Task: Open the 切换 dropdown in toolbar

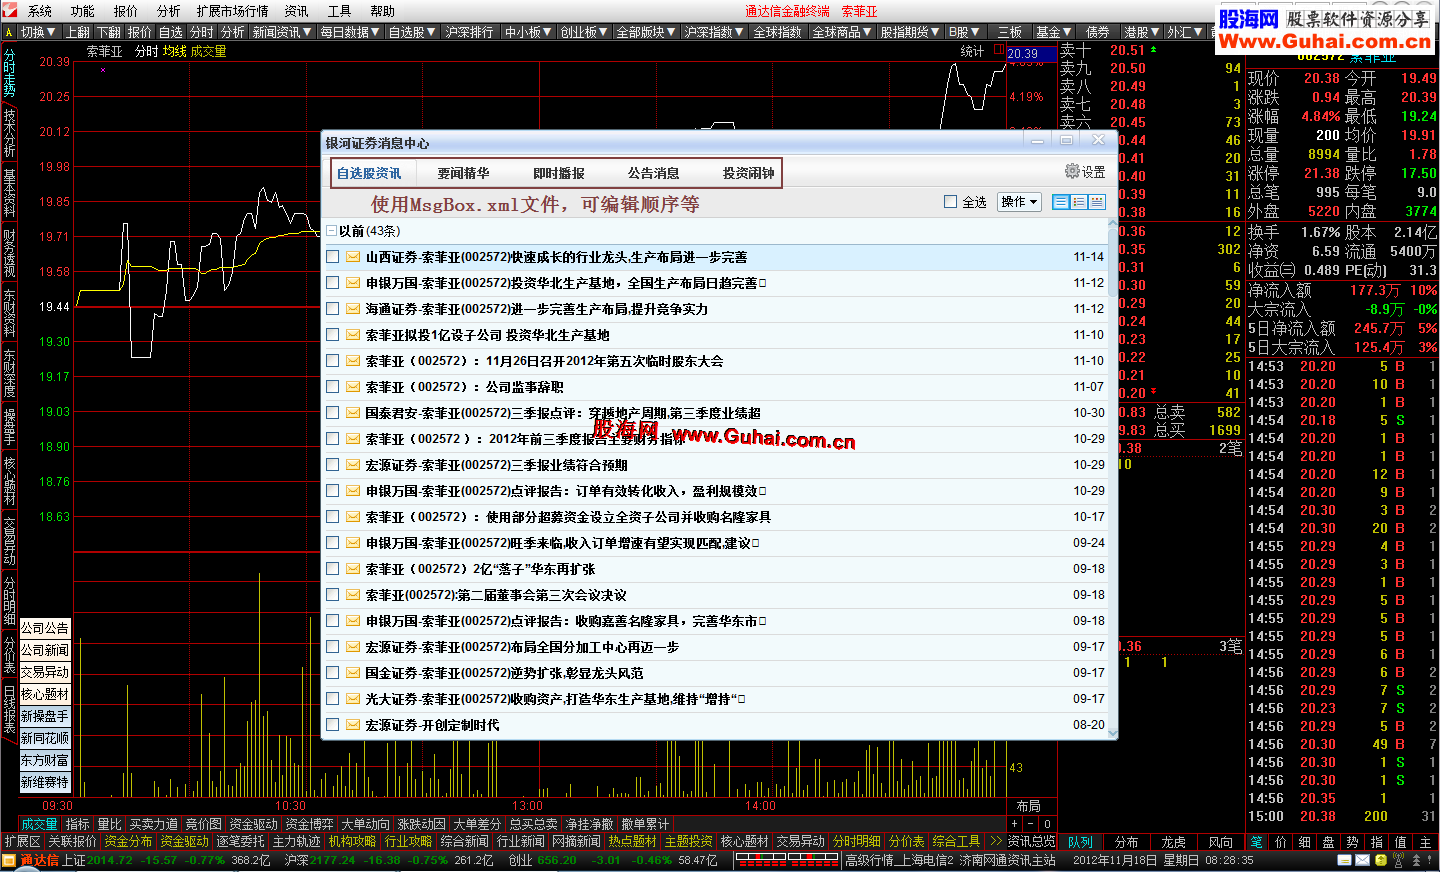Action: (x=38, y=32)
